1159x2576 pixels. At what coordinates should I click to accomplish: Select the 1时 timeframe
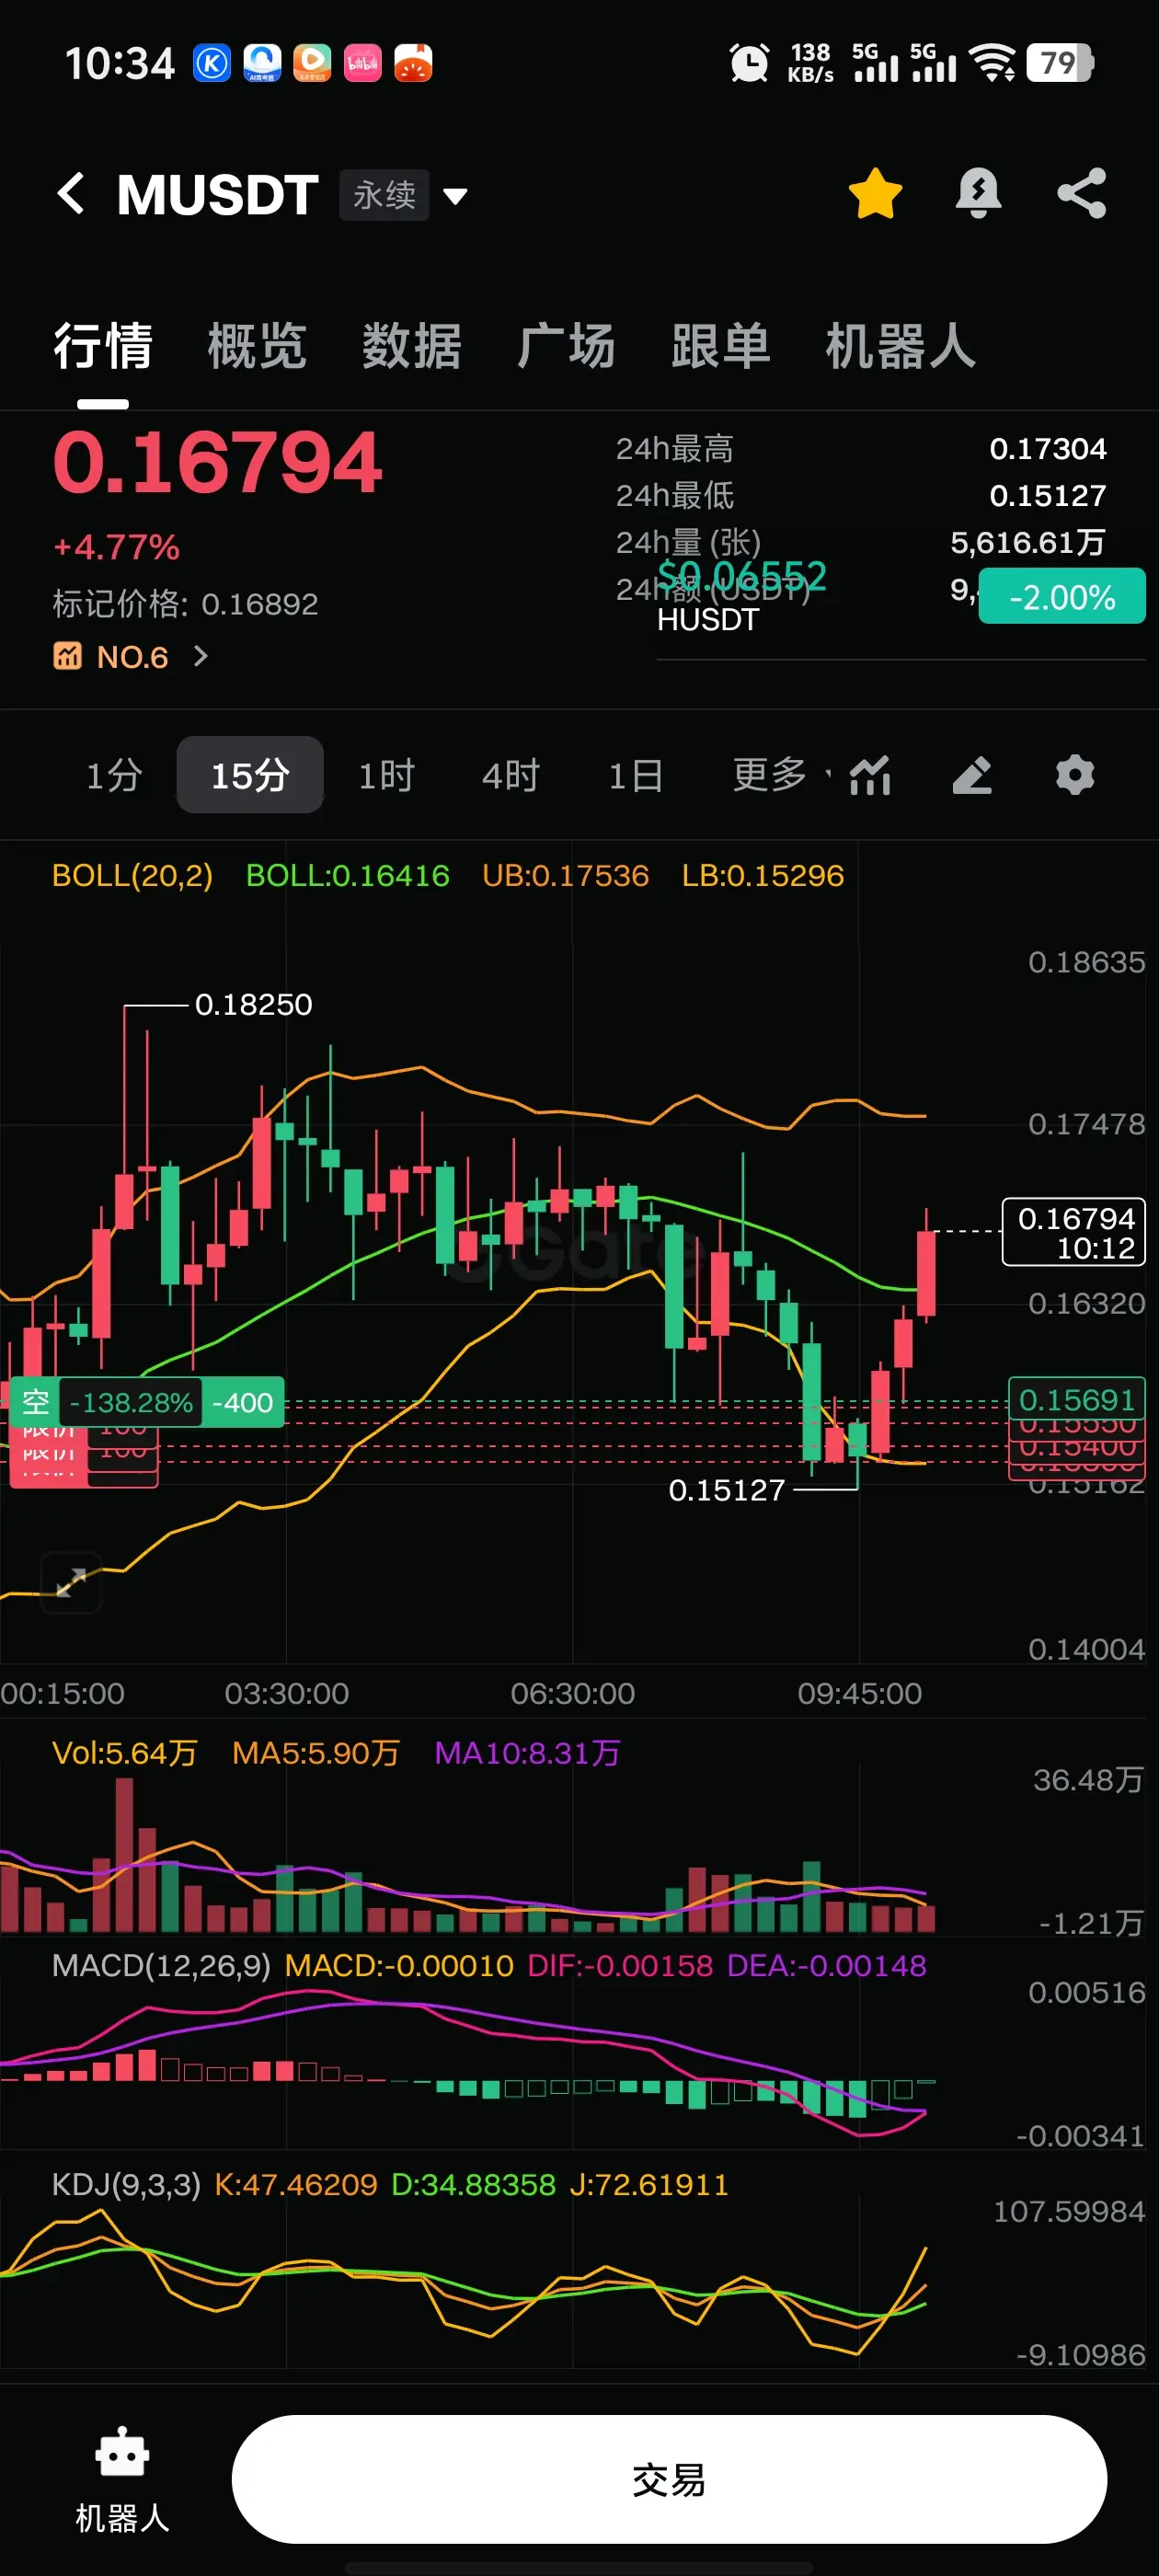click(x=386, y=775)
